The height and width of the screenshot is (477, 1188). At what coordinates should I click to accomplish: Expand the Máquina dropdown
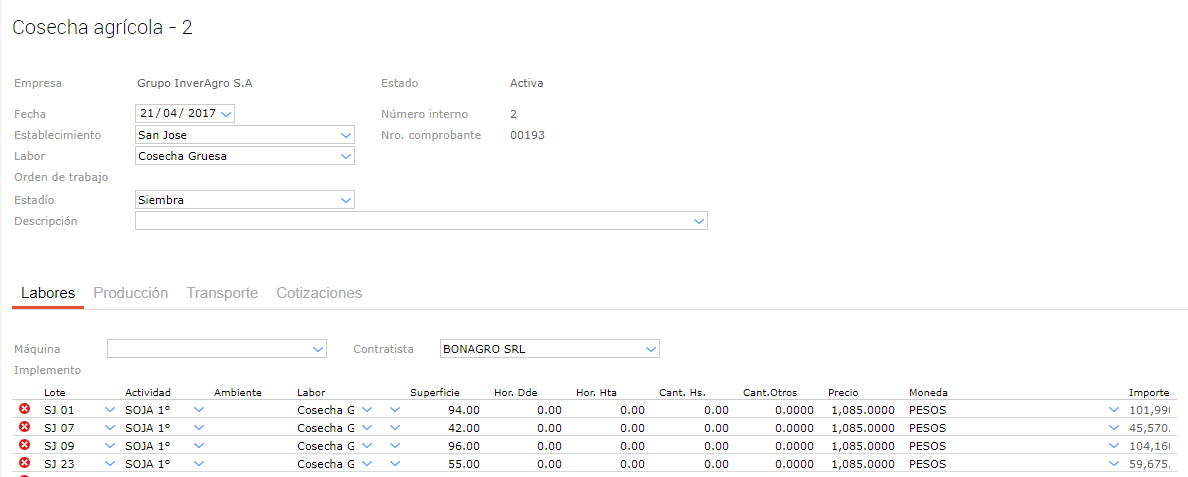(x=318, y=350)
